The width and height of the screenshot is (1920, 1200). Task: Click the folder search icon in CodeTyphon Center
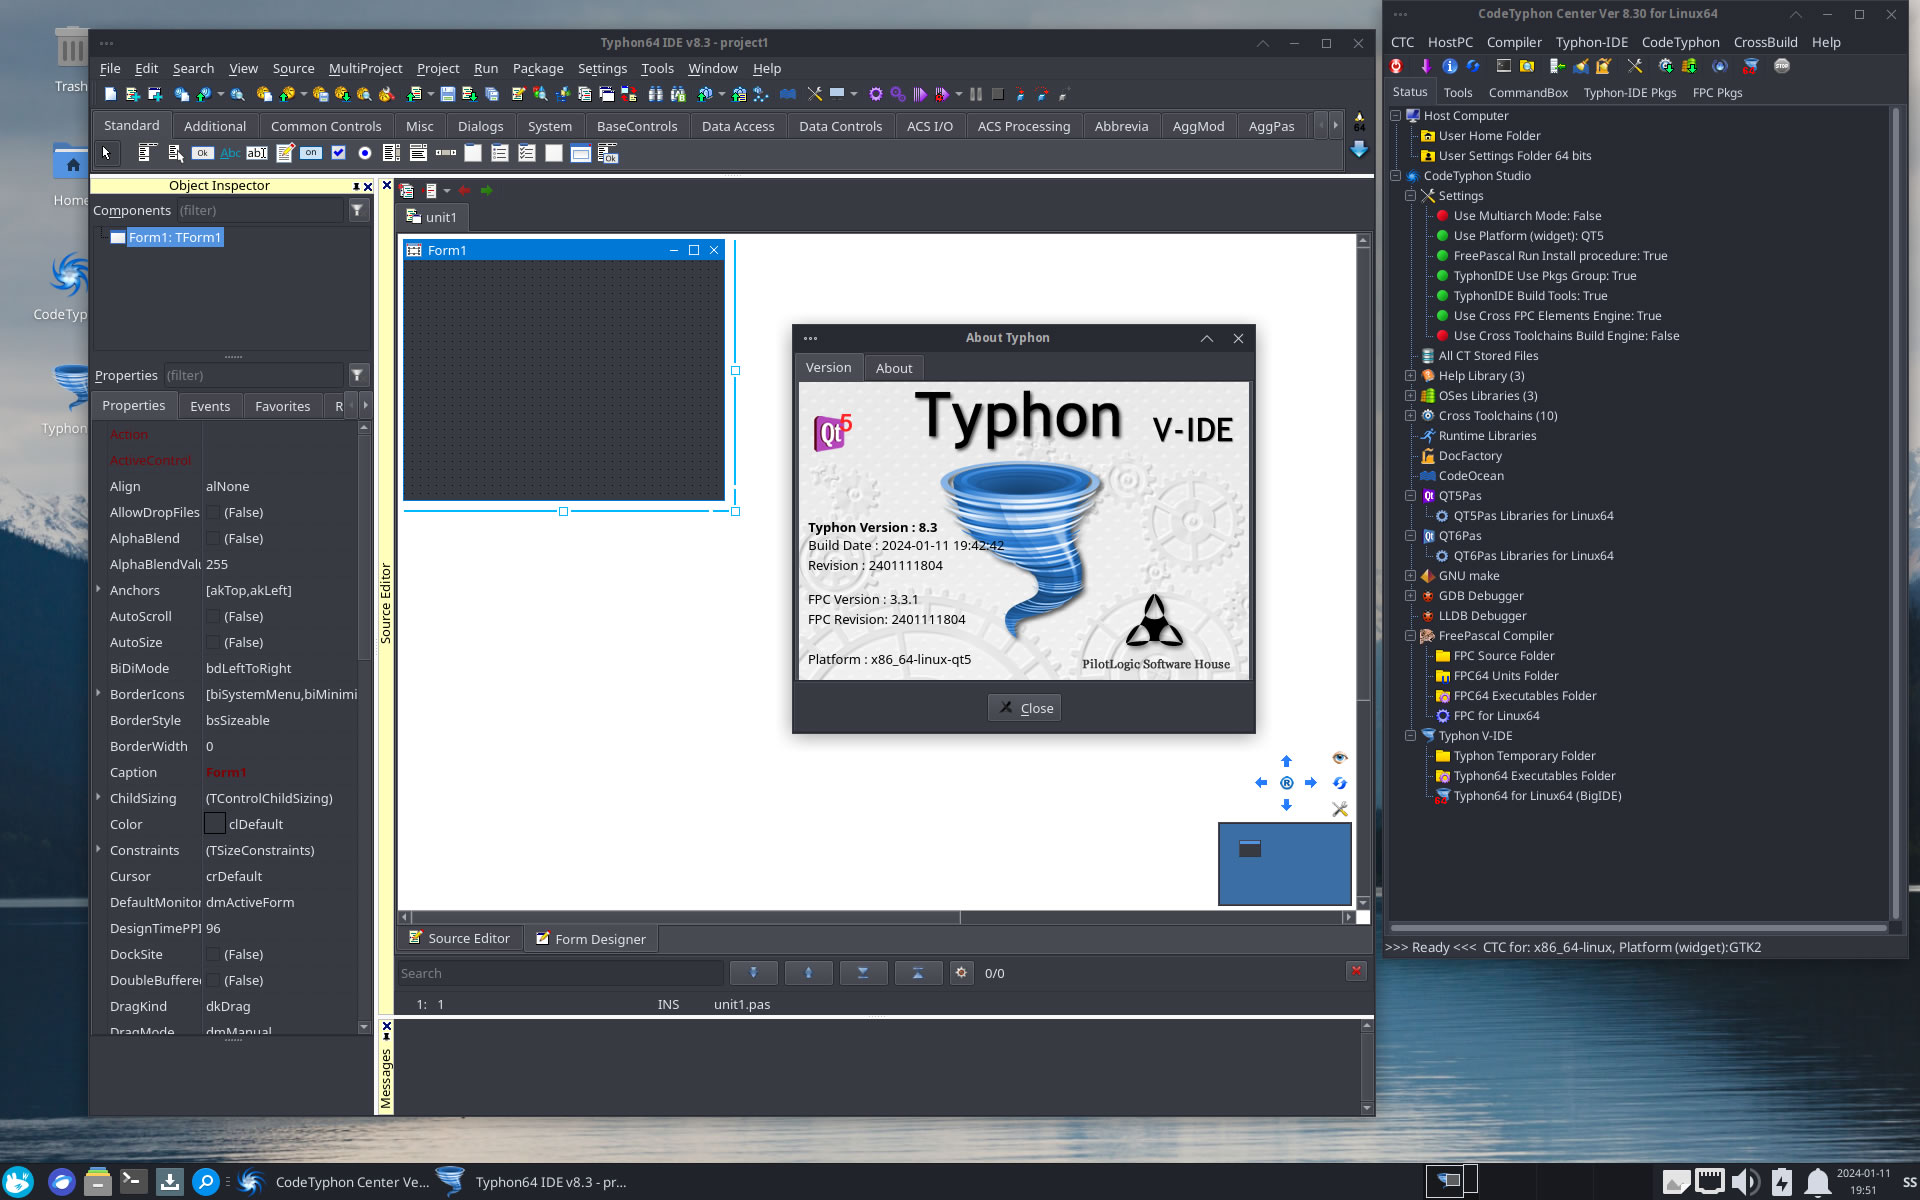(1527, 66)
